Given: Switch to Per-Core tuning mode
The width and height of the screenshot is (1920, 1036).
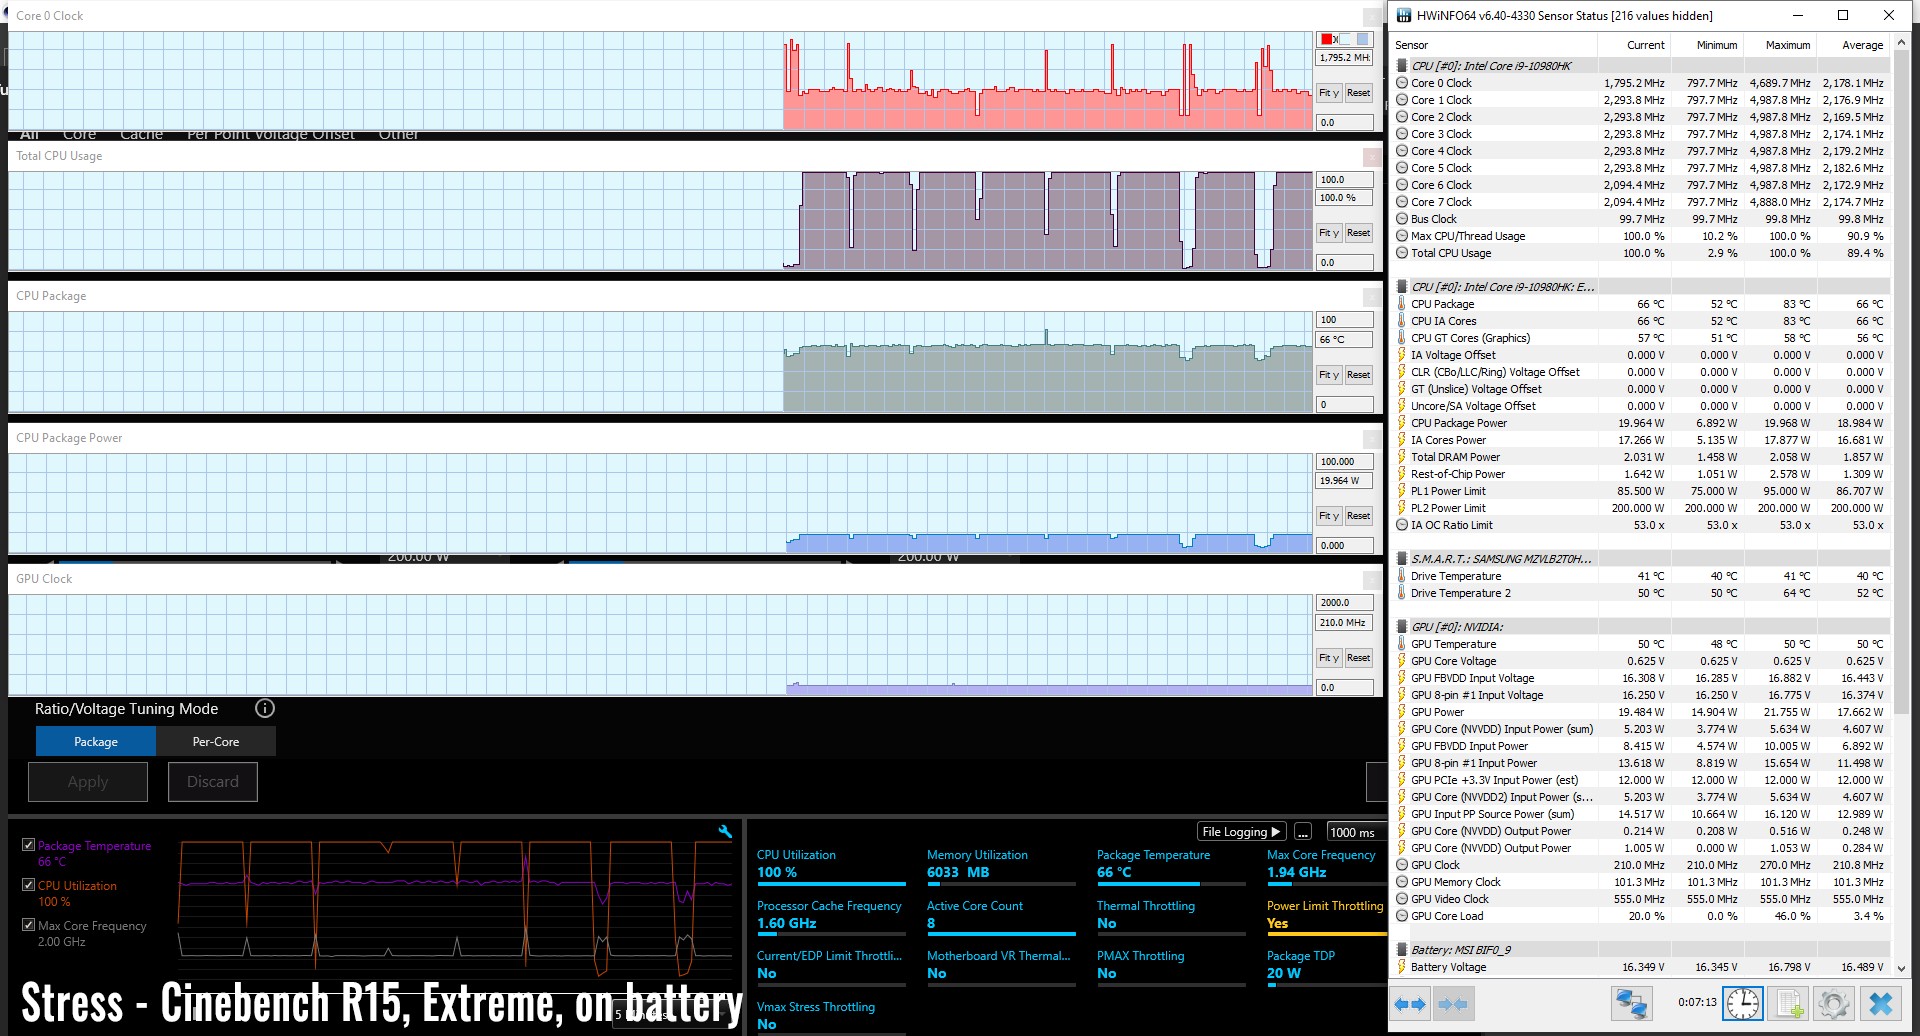Looking at the screenshot, I should point(216,742).
